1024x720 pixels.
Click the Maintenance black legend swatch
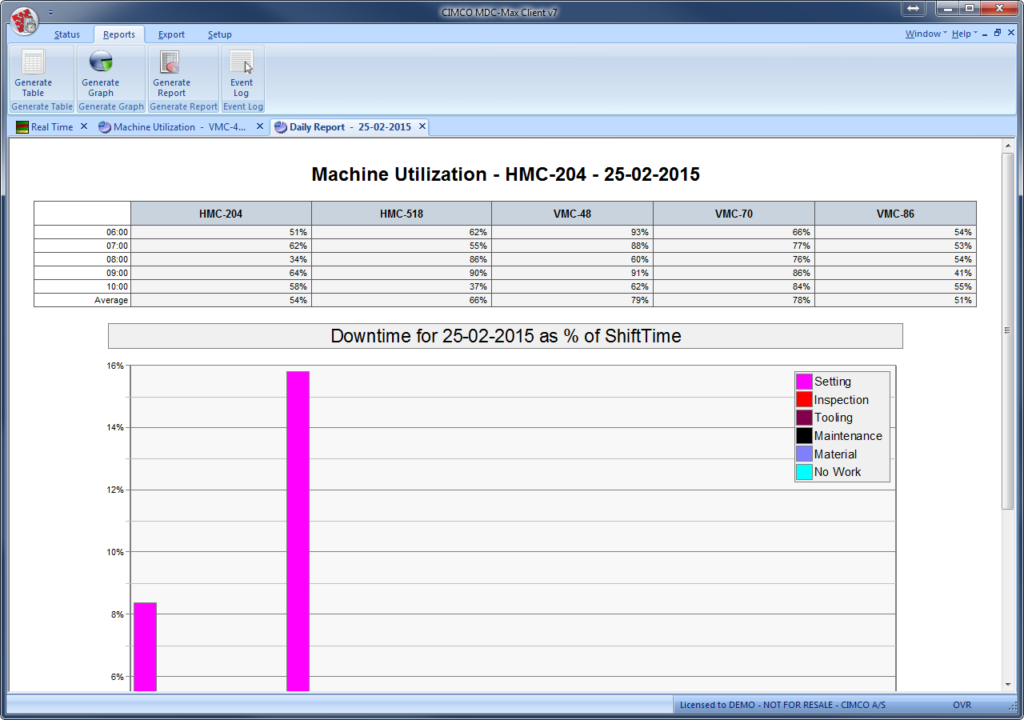804,436
